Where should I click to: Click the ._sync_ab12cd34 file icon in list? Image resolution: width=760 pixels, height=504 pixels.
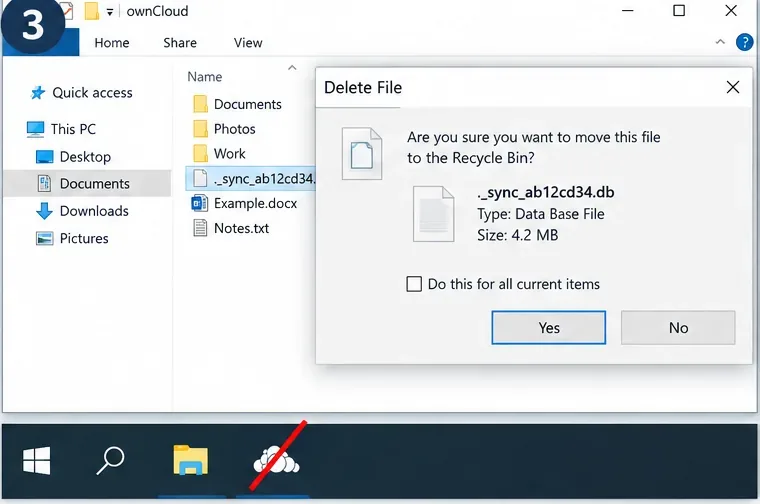[200, 178]
